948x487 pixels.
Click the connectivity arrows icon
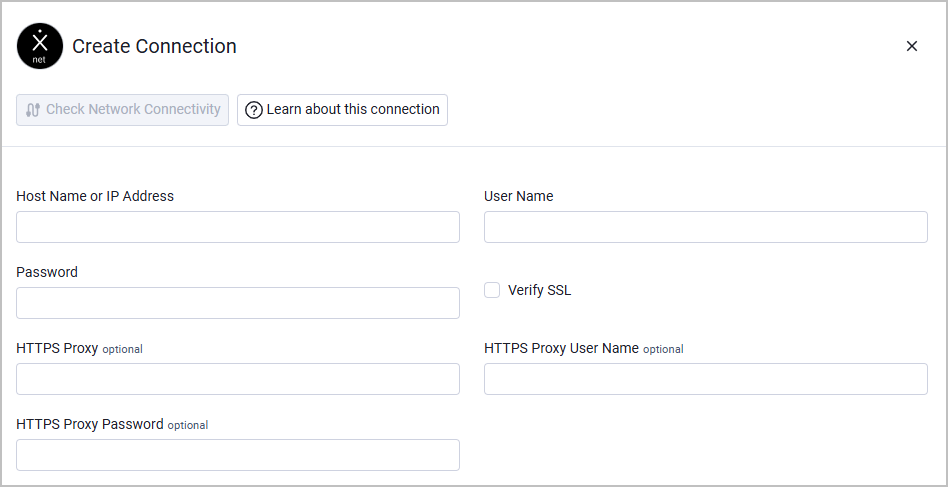point(33,110)
